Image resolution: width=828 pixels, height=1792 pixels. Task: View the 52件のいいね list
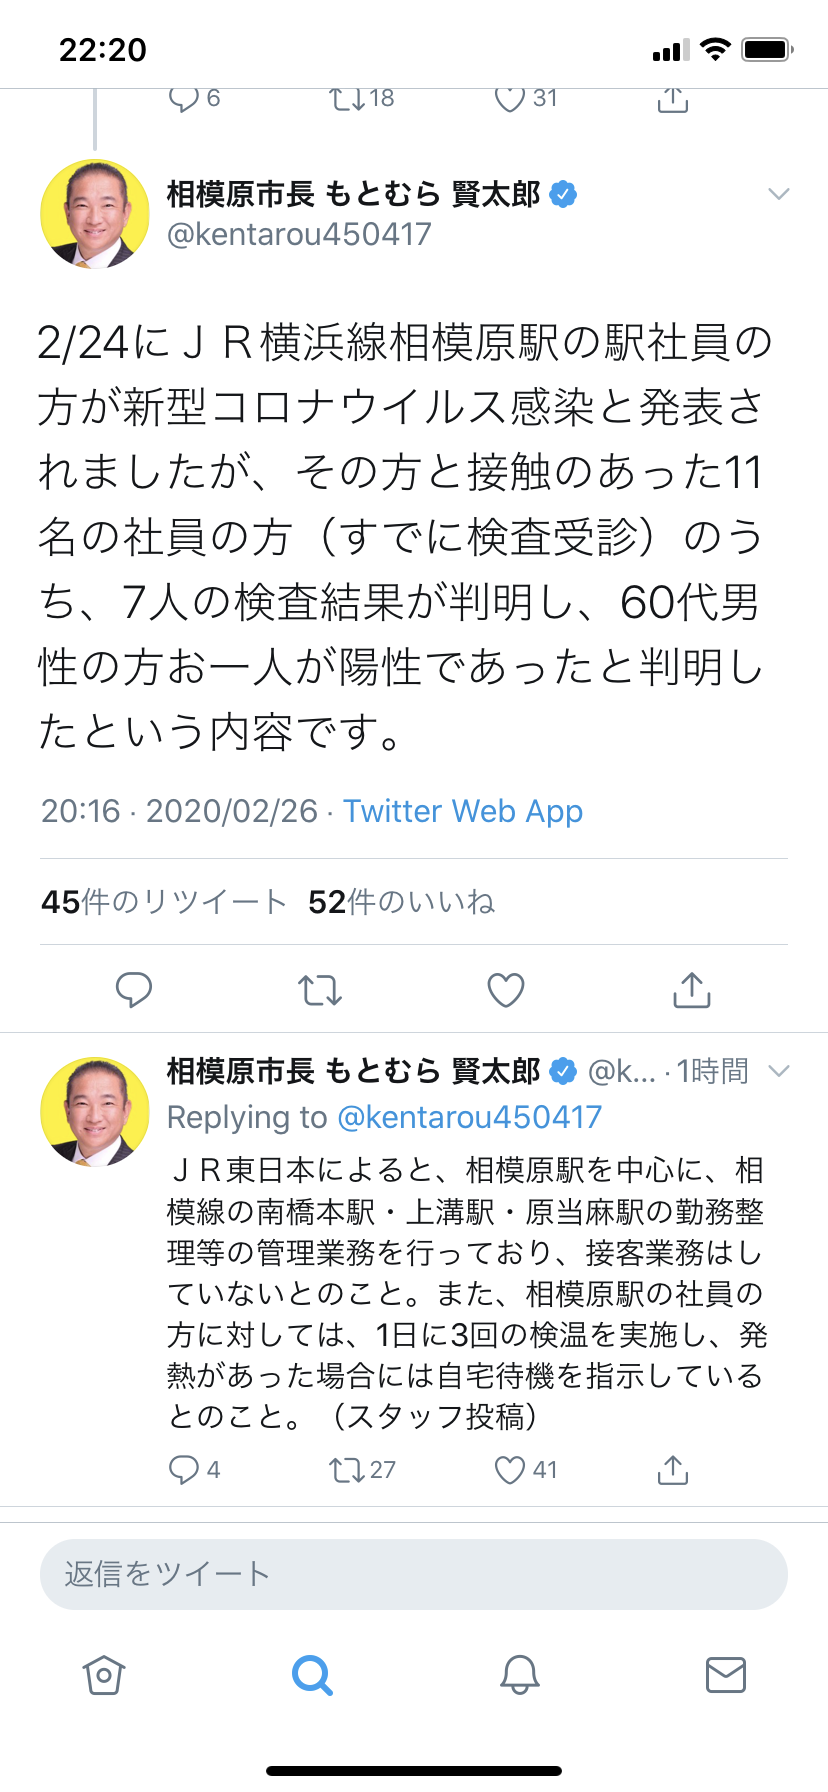click(x=401, y=902)
